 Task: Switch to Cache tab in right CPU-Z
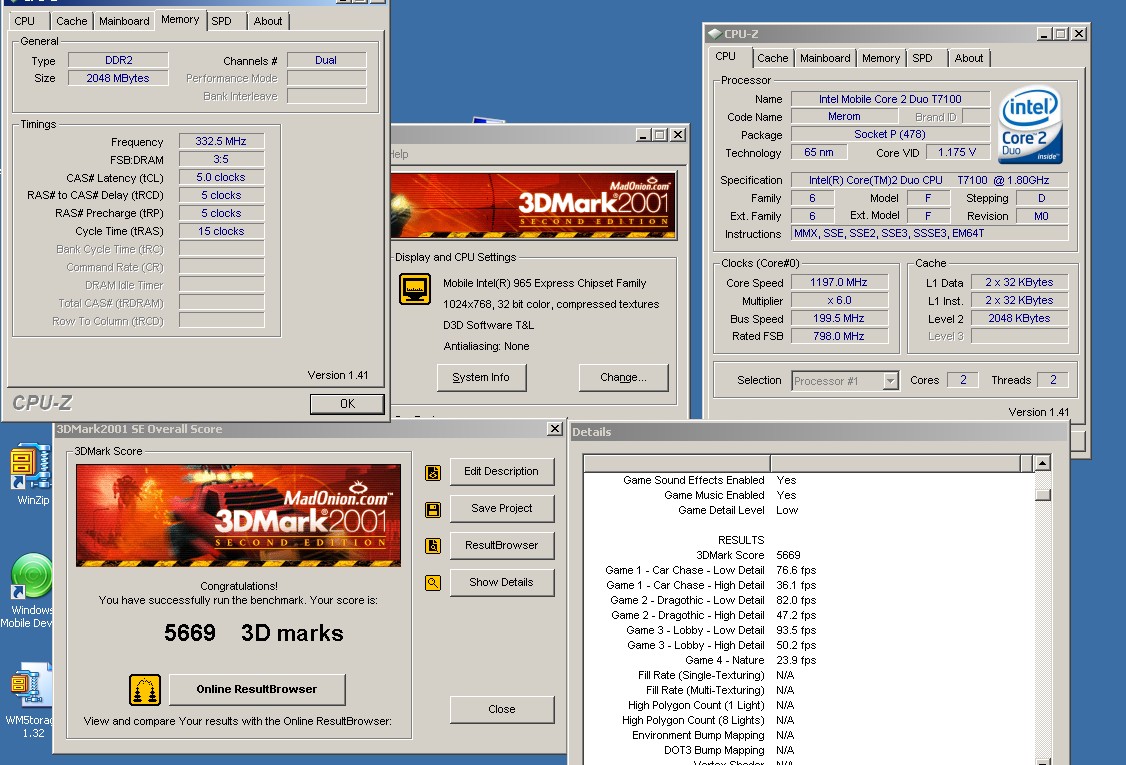[x=772, y=58]
